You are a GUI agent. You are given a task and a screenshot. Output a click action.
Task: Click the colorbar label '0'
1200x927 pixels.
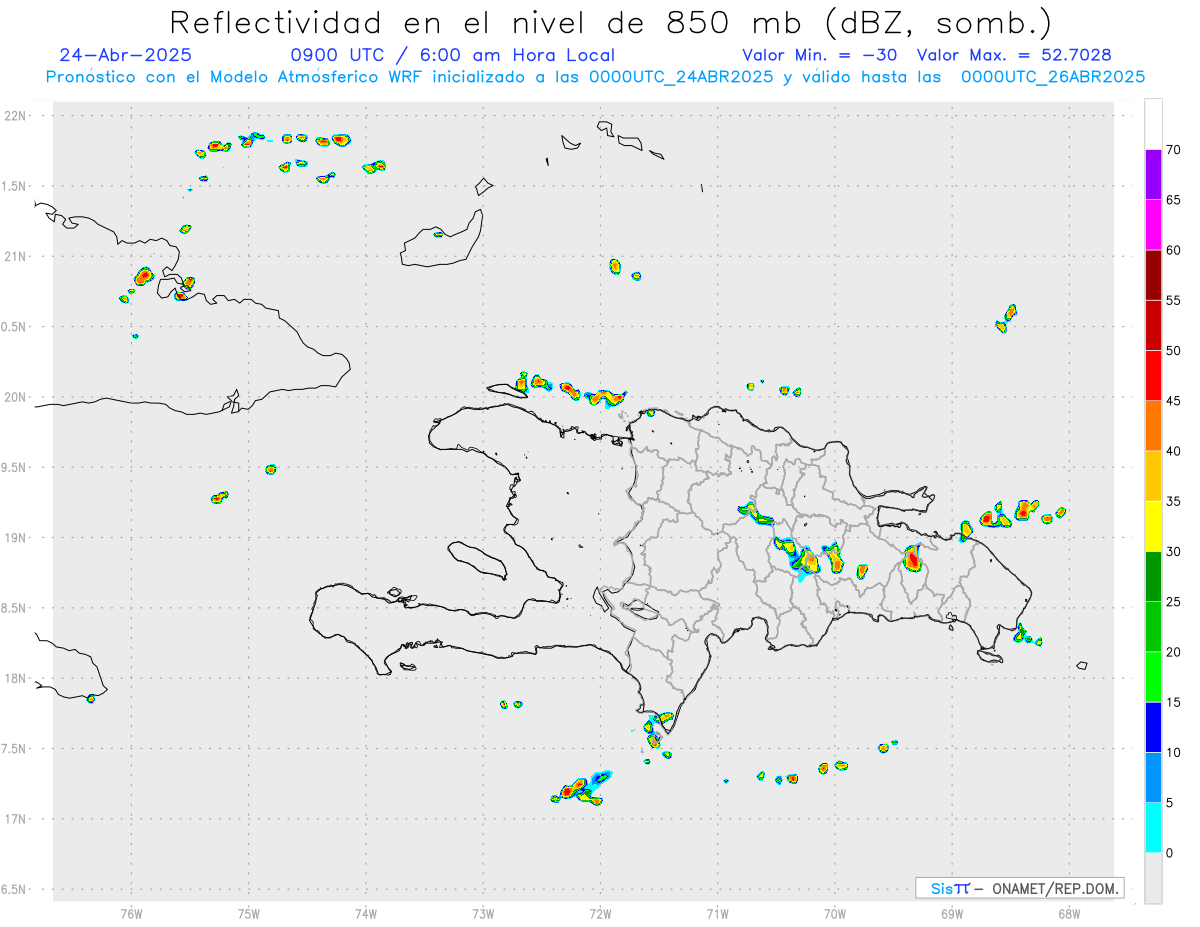coord(1169,853)
